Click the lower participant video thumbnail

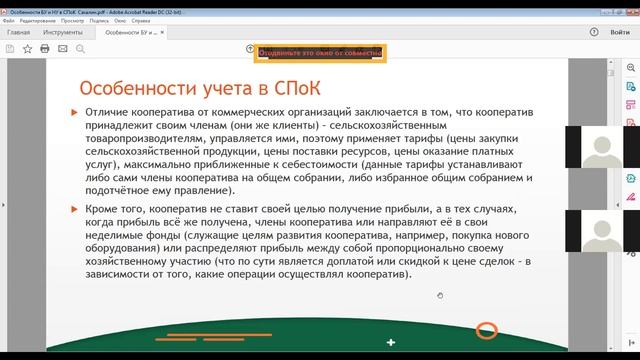pyautogui.click(x=602, y=231)
